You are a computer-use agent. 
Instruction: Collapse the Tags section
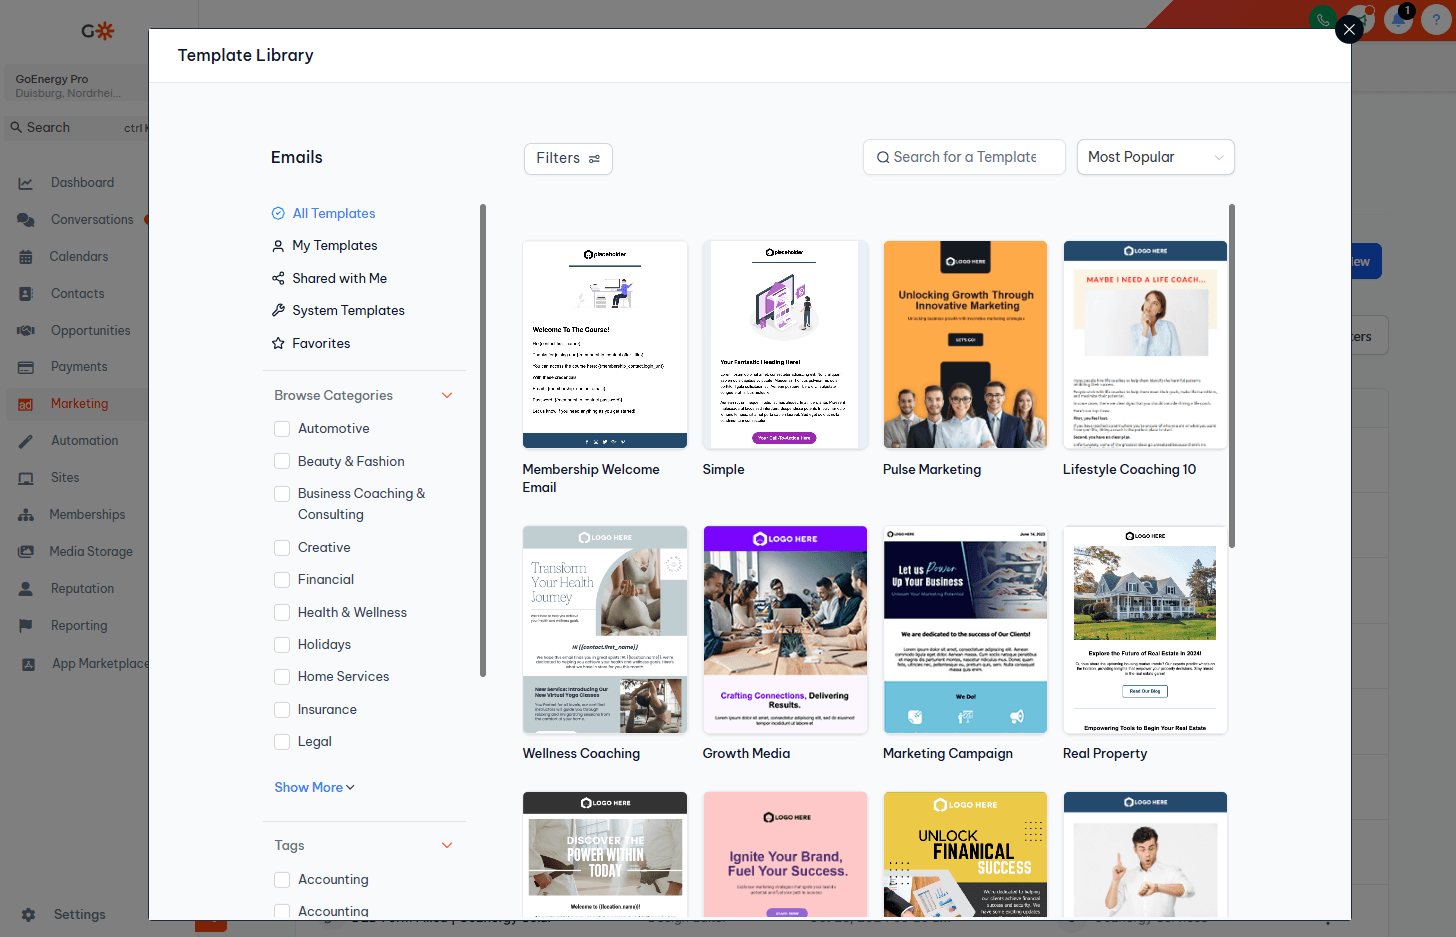click(447, 845)
